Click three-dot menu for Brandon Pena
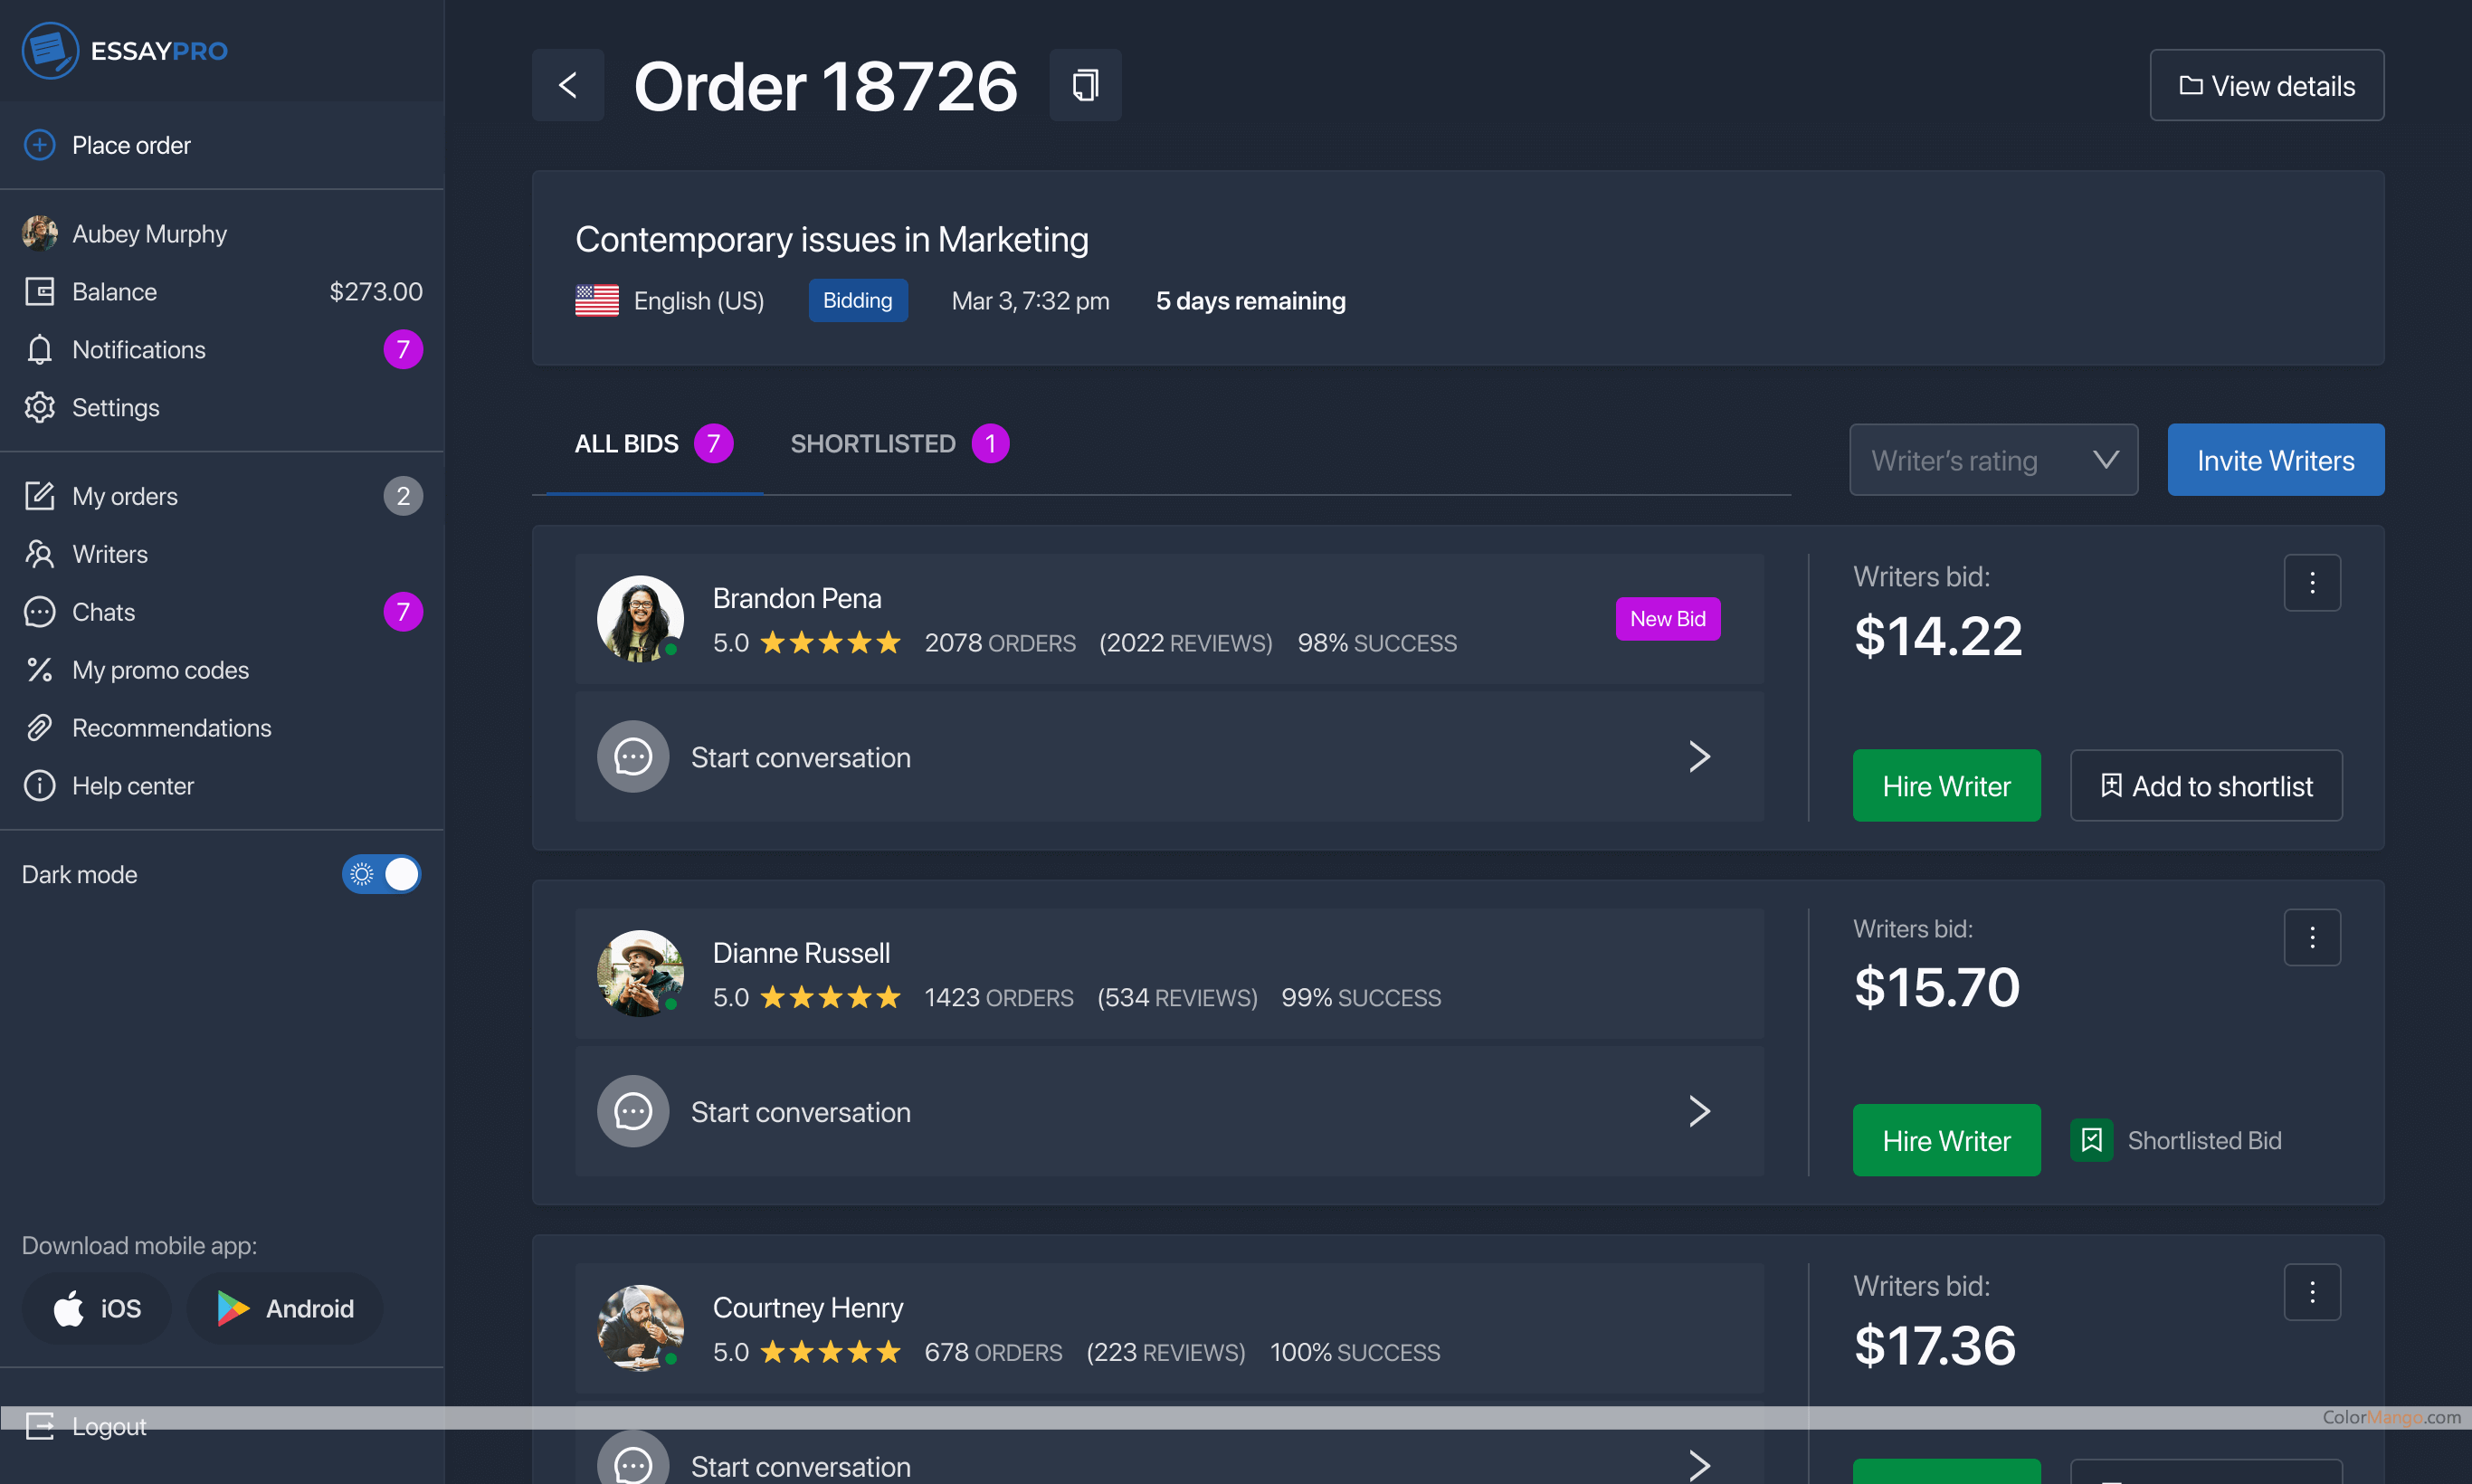 tap(2313, 583)
